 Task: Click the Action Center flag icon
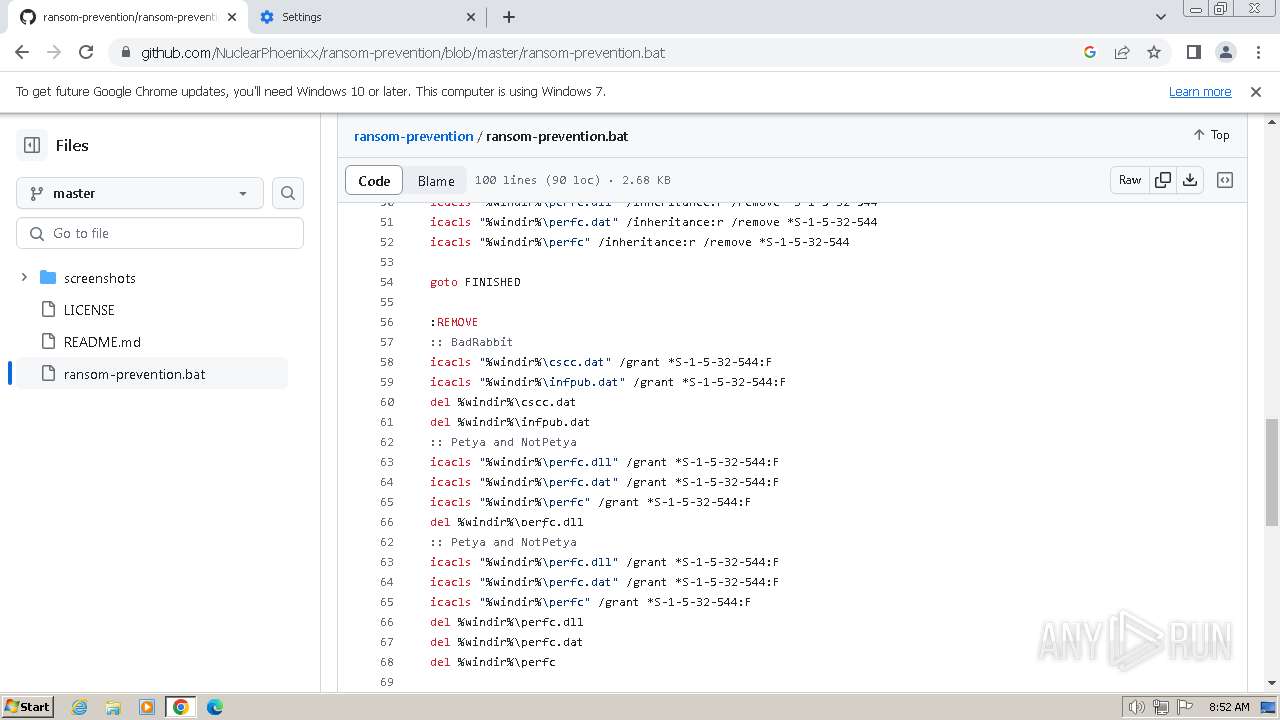click(x=1185, y=707)
